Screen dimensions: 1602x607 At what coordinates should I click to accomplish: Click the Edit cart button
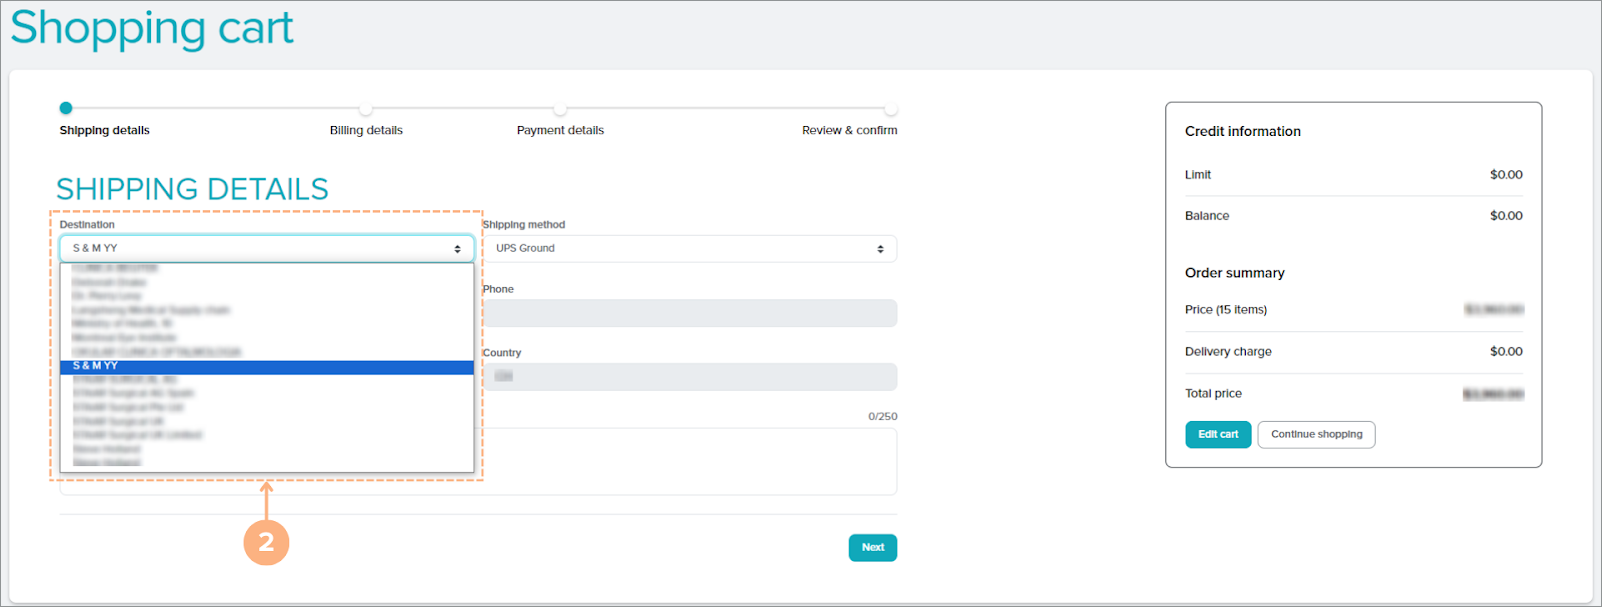1217,435
